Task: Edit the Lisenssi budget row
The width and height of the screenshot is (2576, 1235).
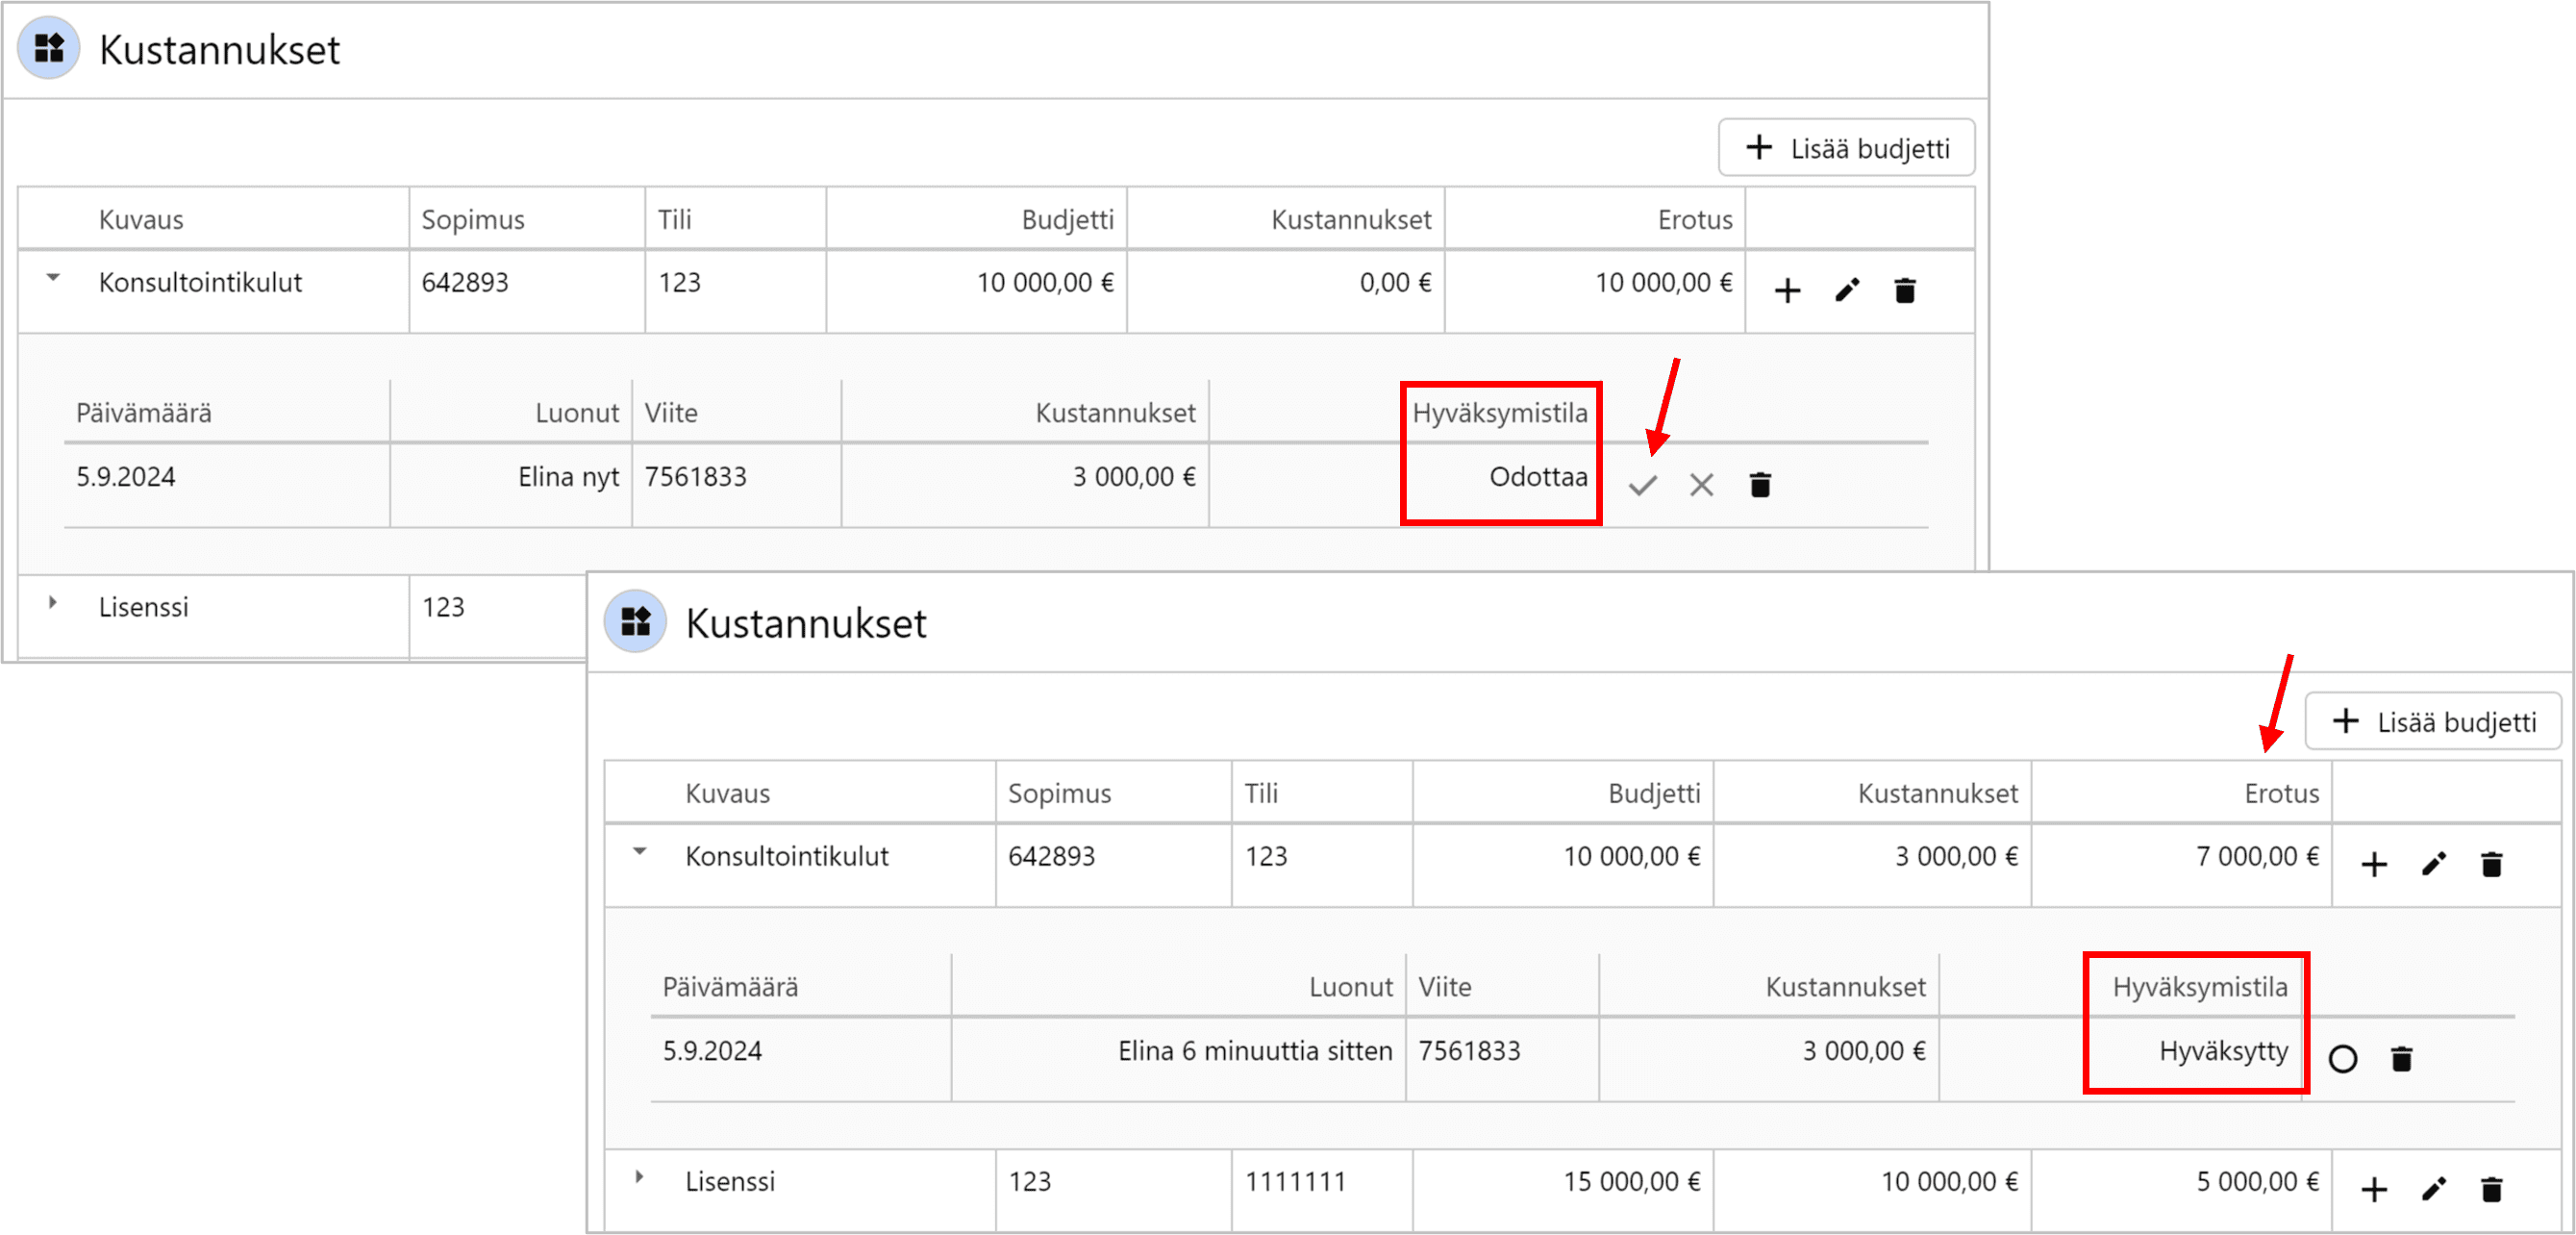Action: point(2433,1189)
